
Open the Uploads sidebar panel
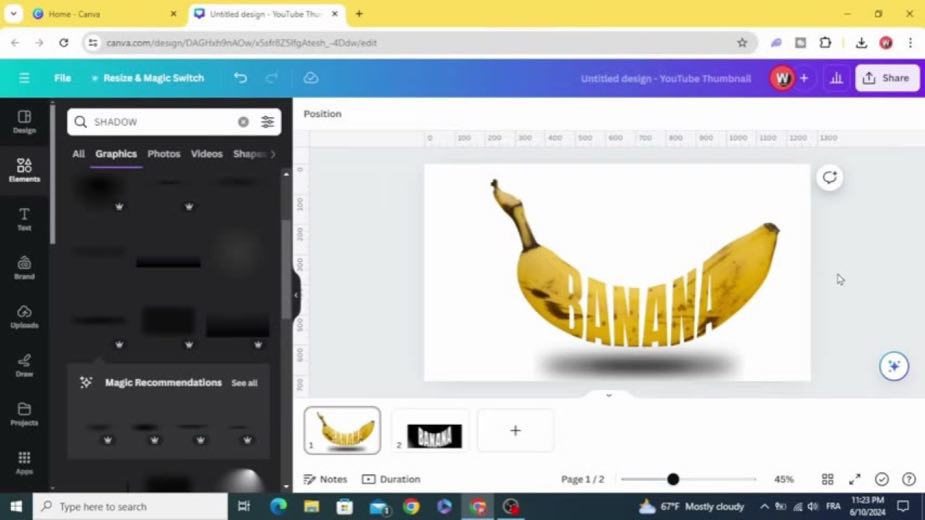tap(24, 316)
